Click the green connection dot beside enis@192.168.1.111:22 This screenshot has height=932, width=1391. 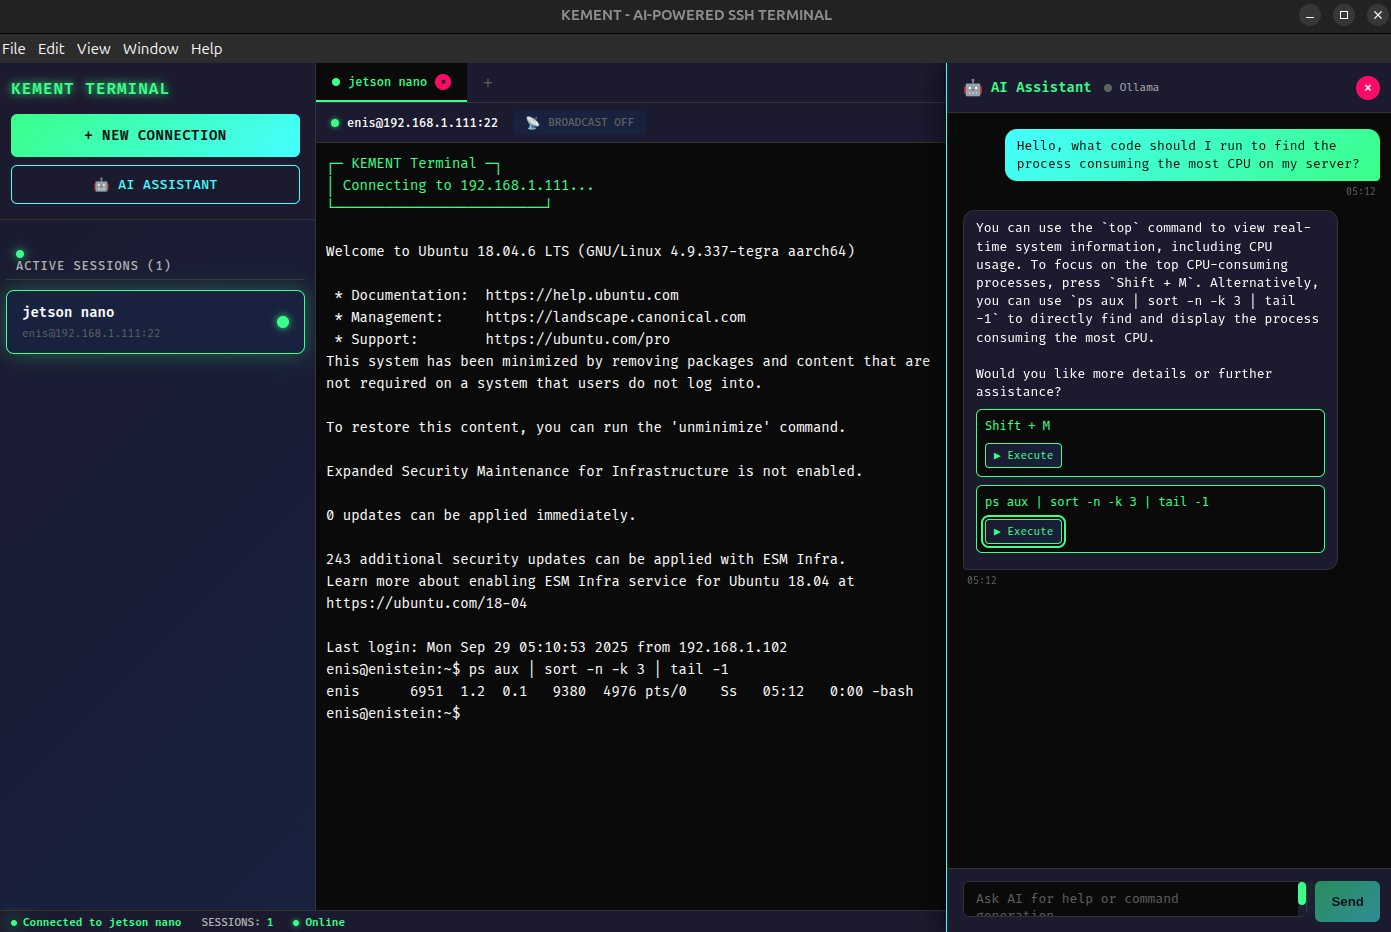(x=335, y=123)
